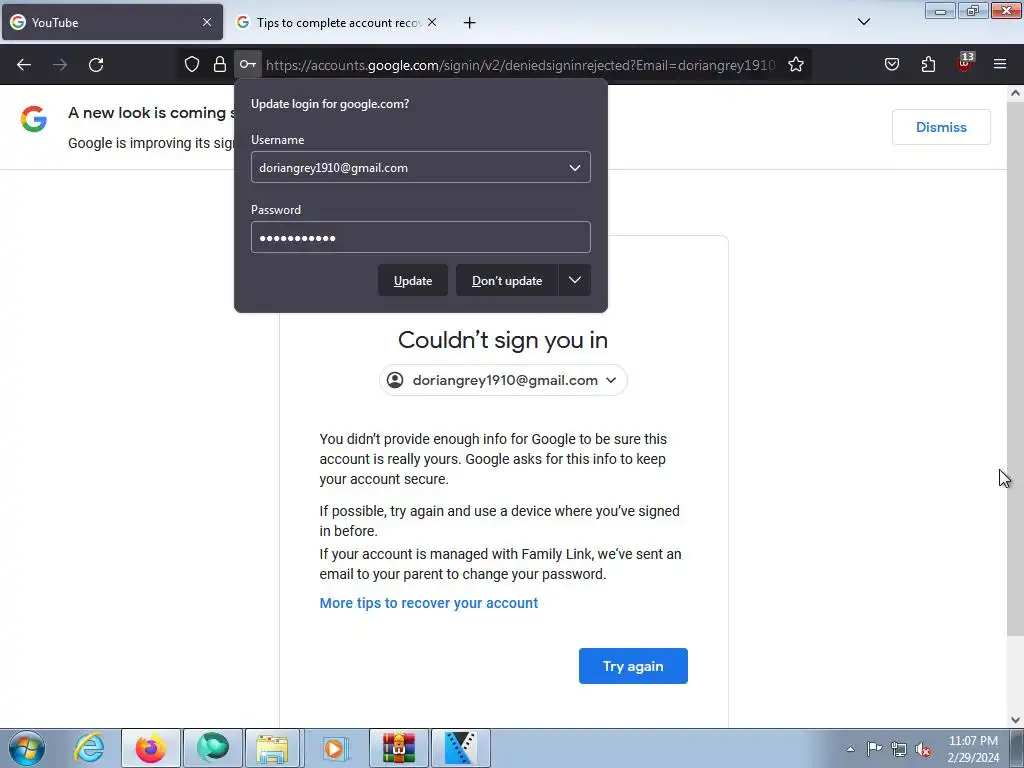Screen dimensions: 1024x768
Task: Click the page scrollbar up arrow
Action: 1015,93
